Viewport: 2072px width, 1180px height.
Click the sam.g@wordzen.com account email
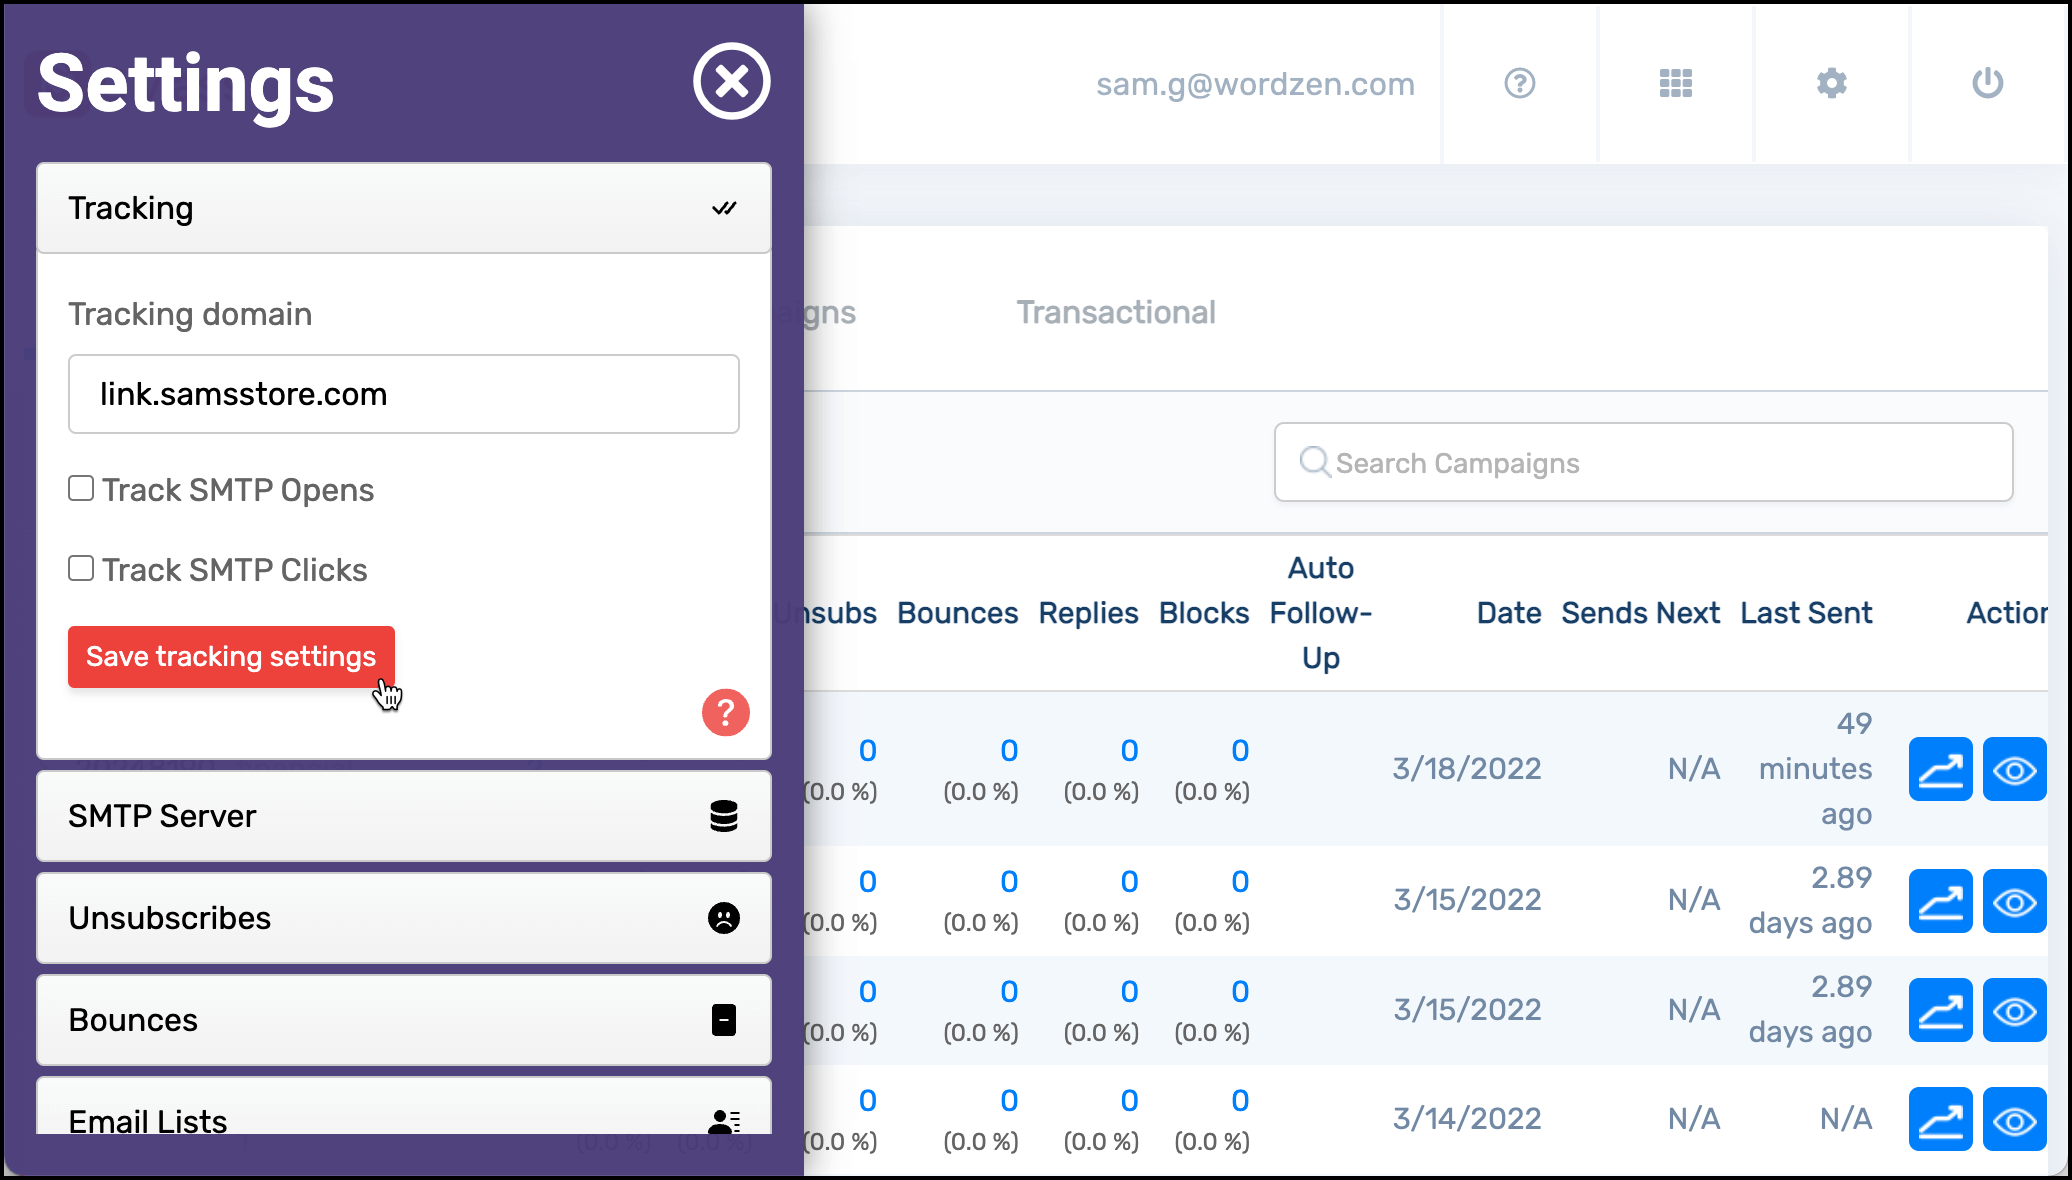pos(1255,84)
